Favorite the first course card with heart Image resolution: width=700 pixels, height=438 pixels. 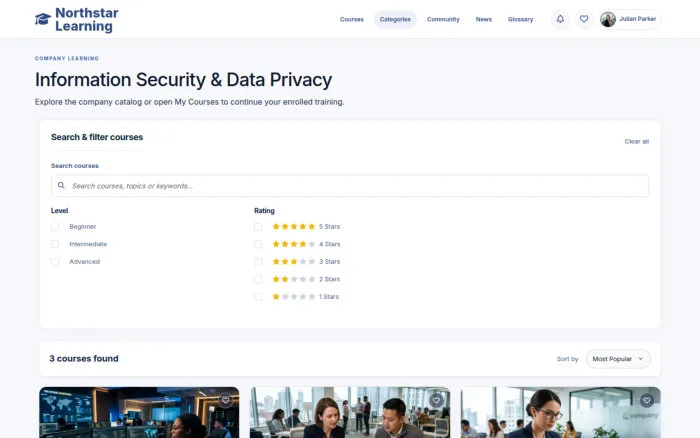tap(225, 400)
